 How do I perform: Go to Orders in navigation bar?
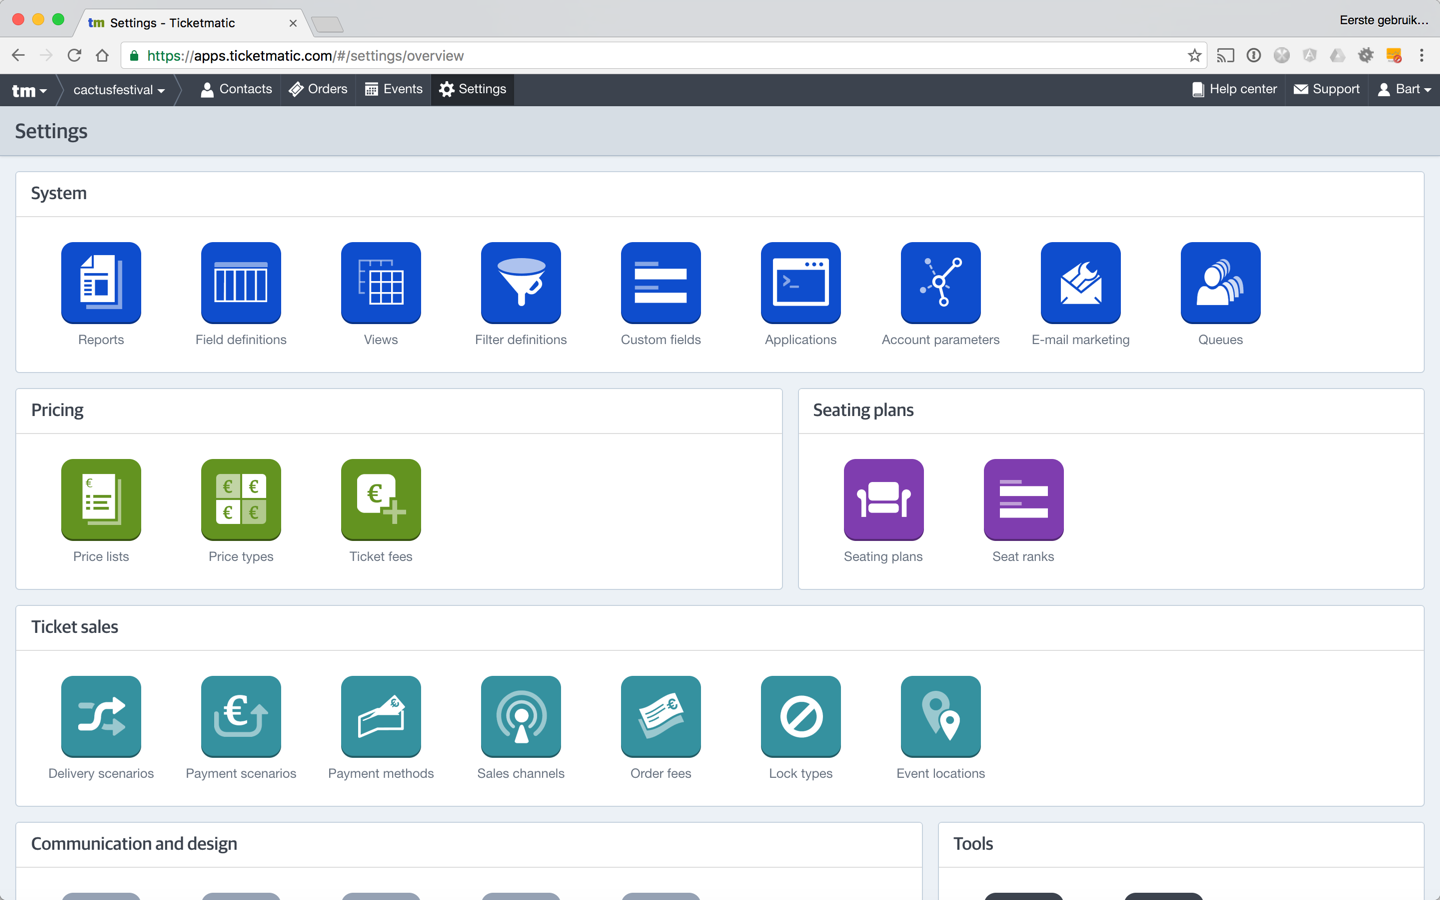point(318,89)
